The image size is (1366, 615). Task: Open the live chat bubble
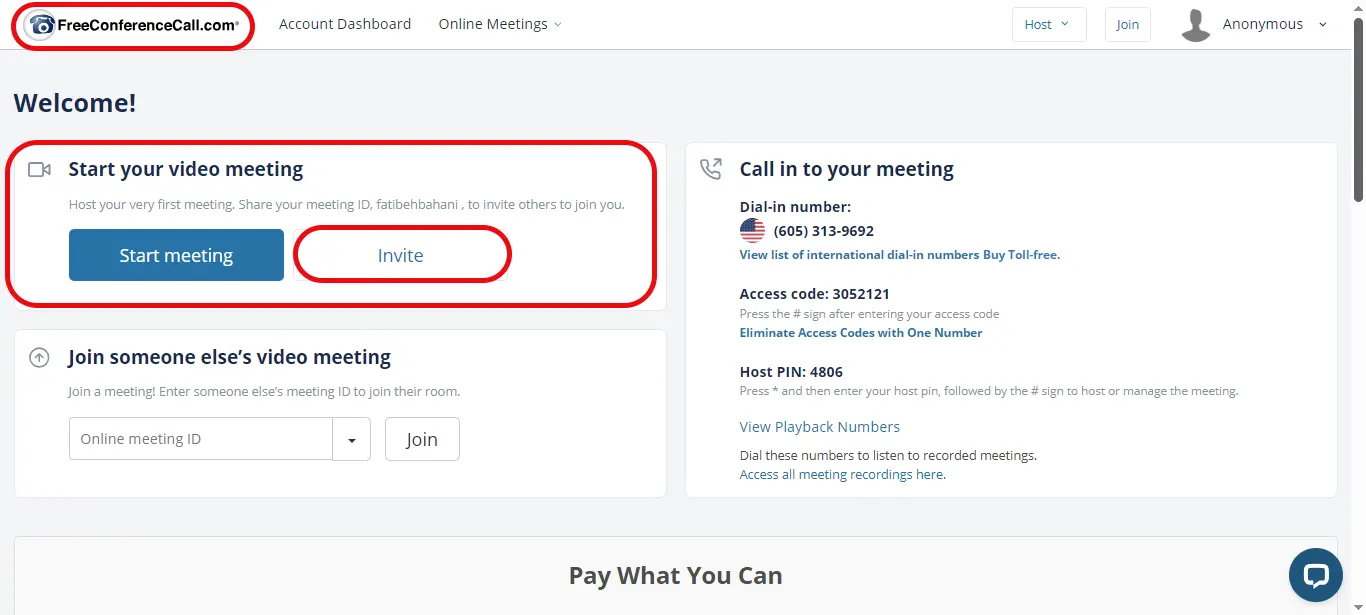pyautogui.click(x=1315, y=575)
